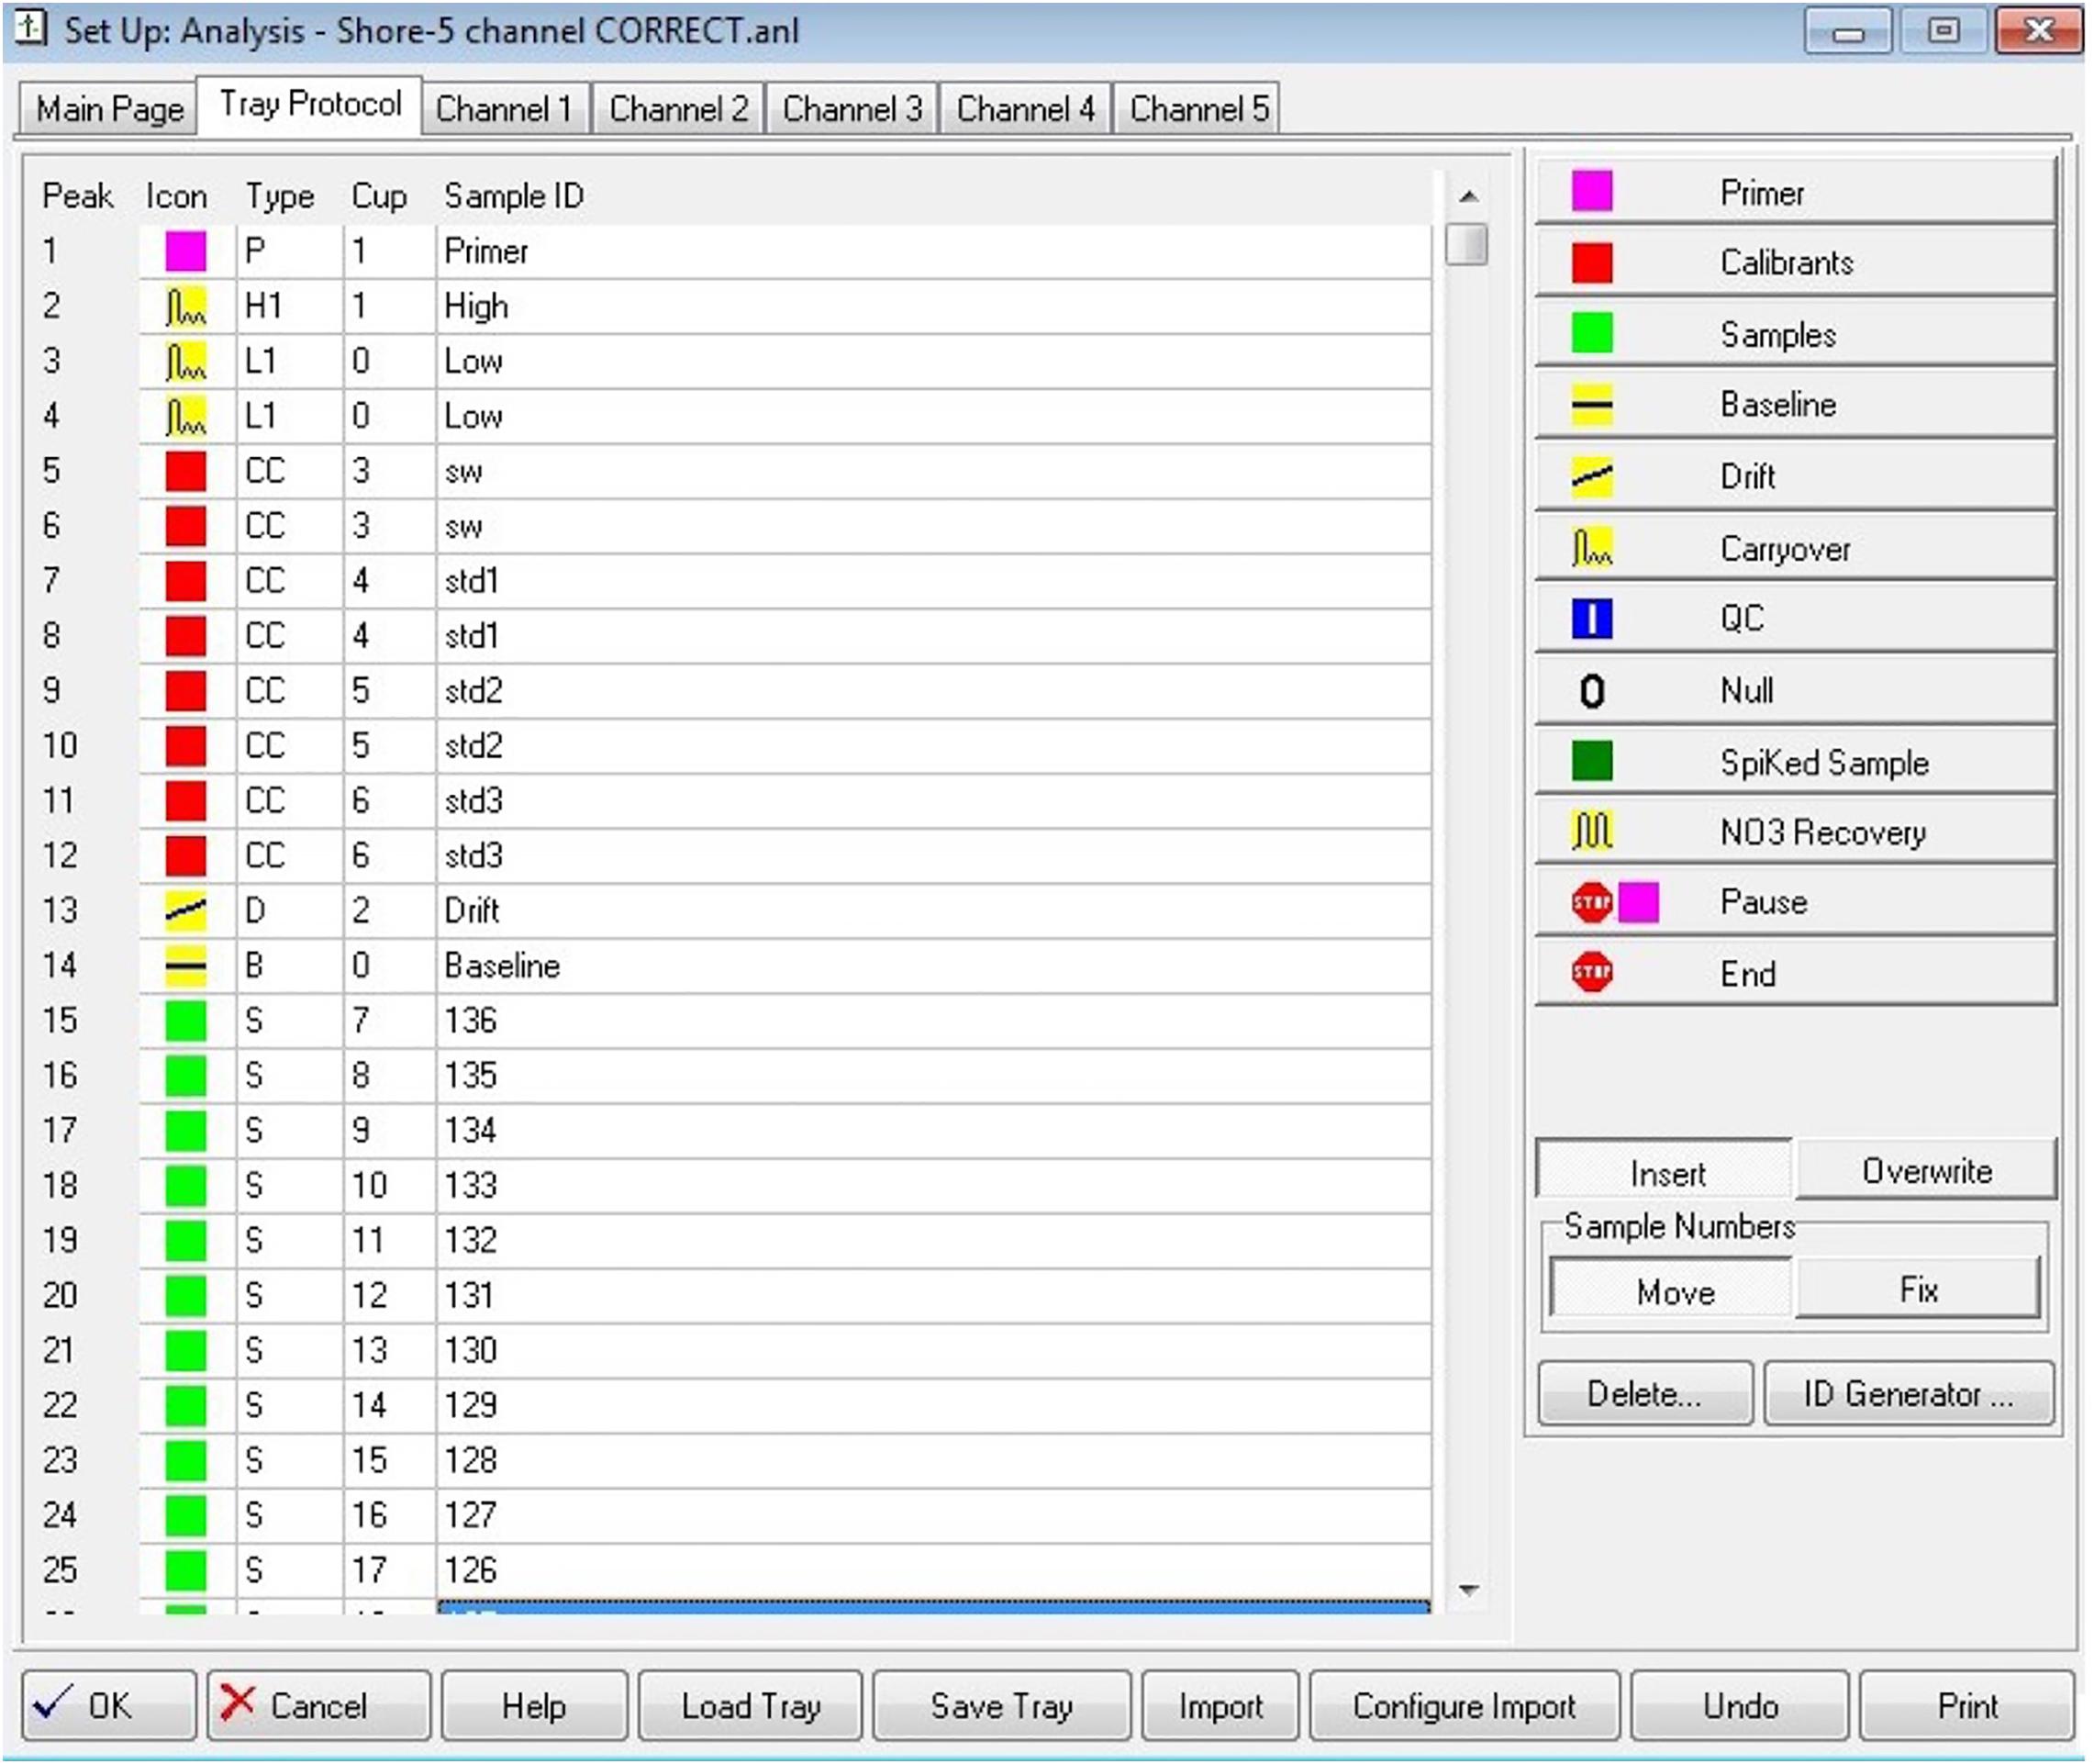
Task: Click the tray list scrollbar thumb
Action: coord(1467,244)
